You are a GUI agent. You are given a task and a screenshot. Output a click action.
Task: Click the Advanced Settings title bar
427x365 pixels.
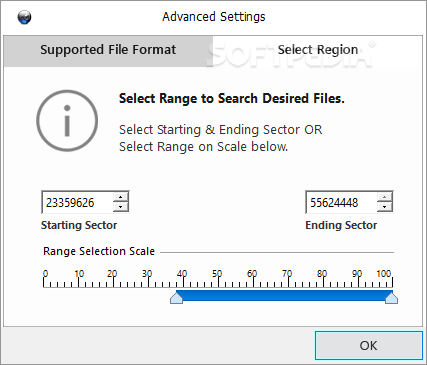coord(214,17)
